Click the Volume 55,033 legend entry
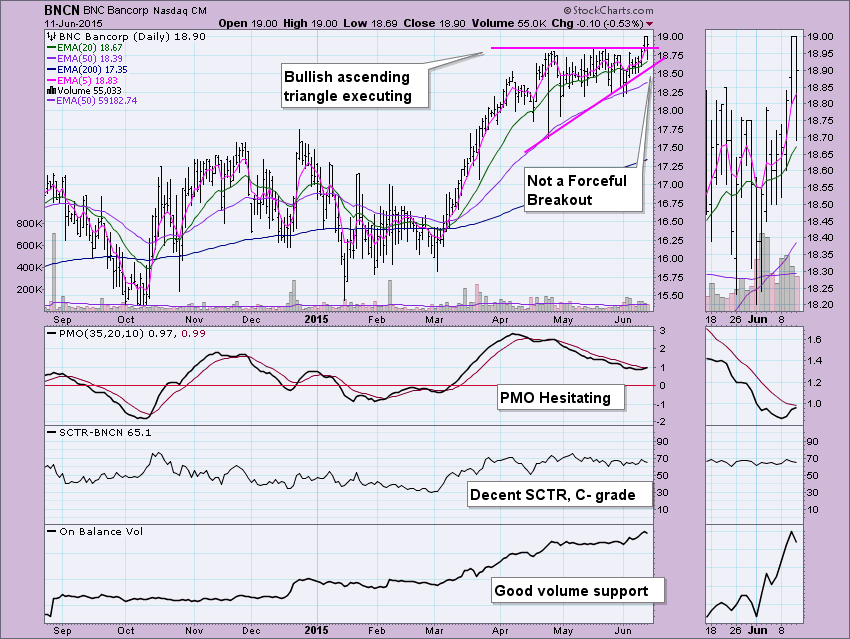Image resolution: width=850 pixels, height=639 pixels. coord(85,91)
